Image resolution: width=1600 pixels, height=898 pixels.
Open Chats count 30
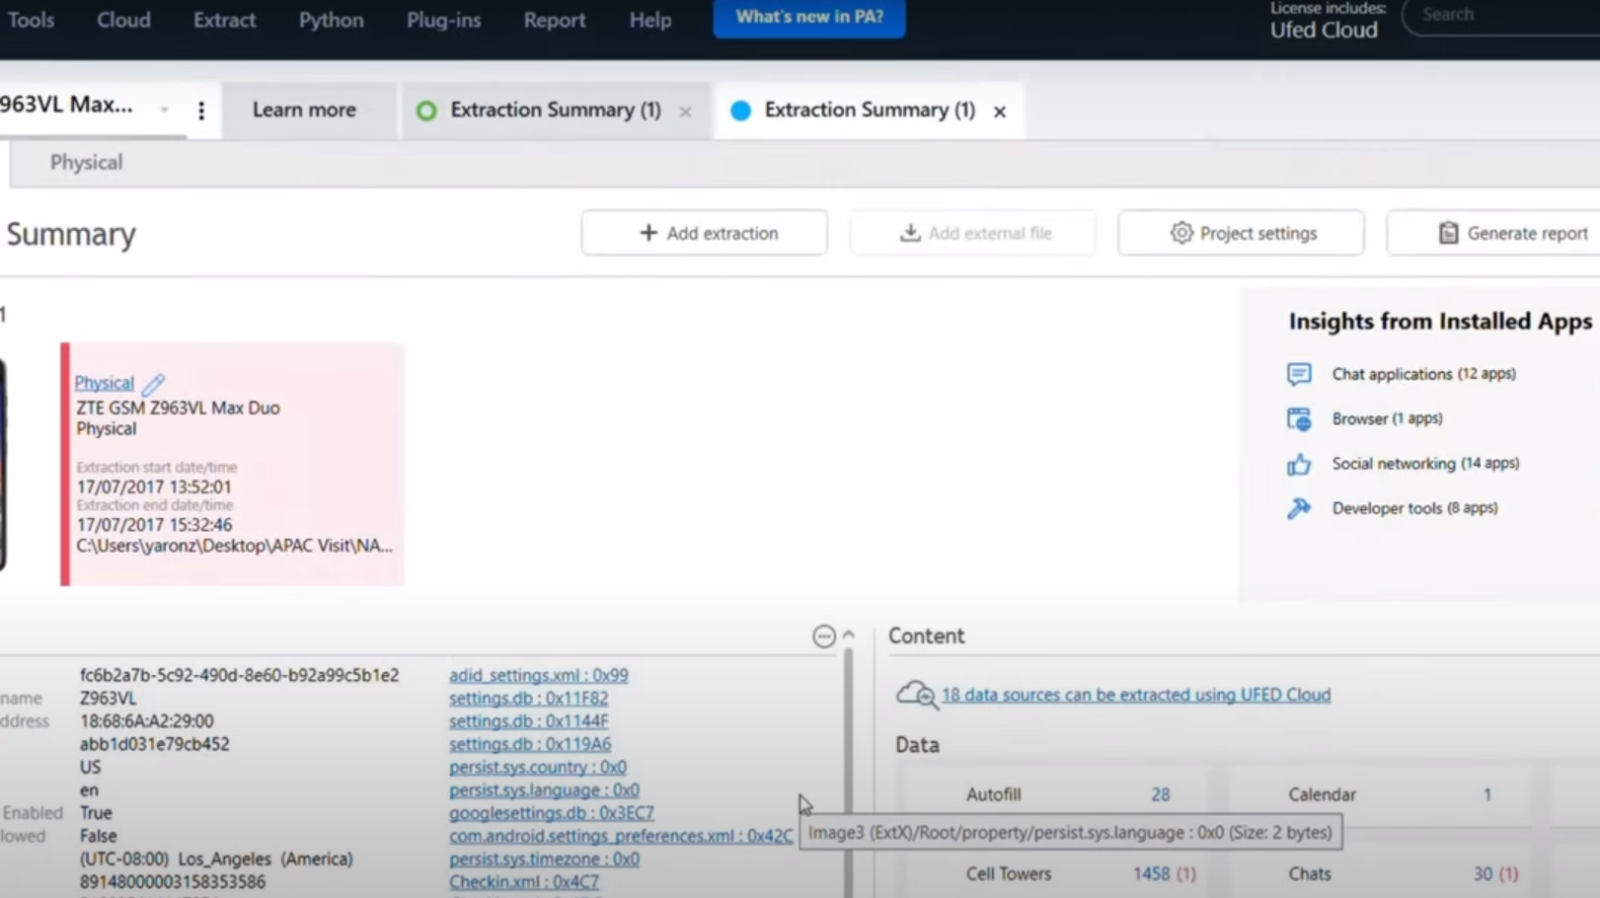[1483, 874]
